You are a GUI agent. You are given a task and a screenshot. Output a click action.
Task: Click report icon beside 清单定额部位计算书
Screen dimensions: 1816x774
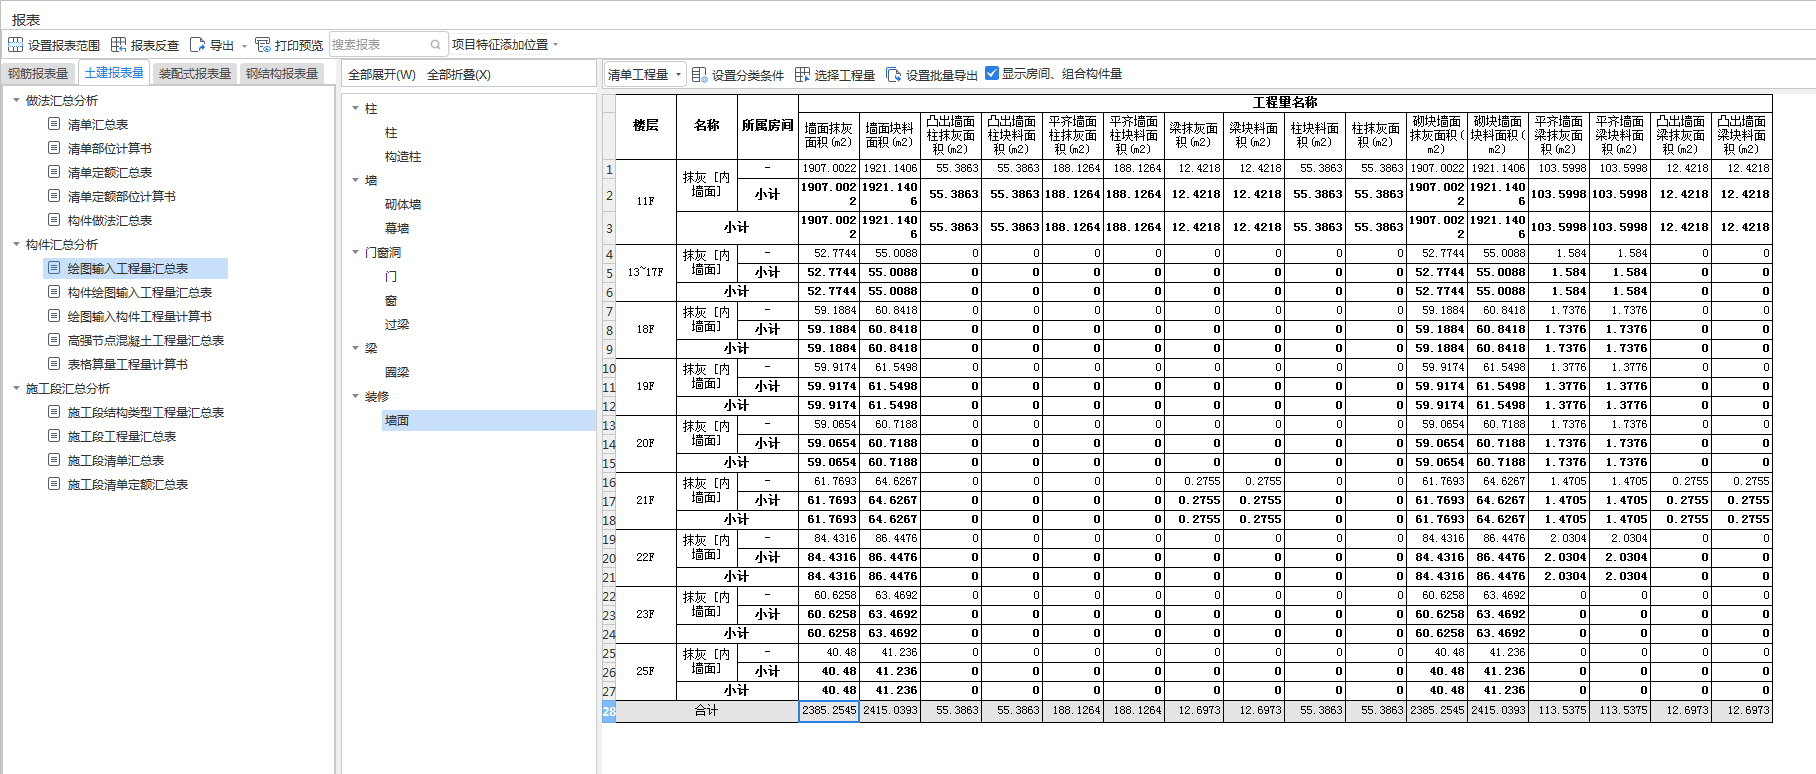[54, 196]
